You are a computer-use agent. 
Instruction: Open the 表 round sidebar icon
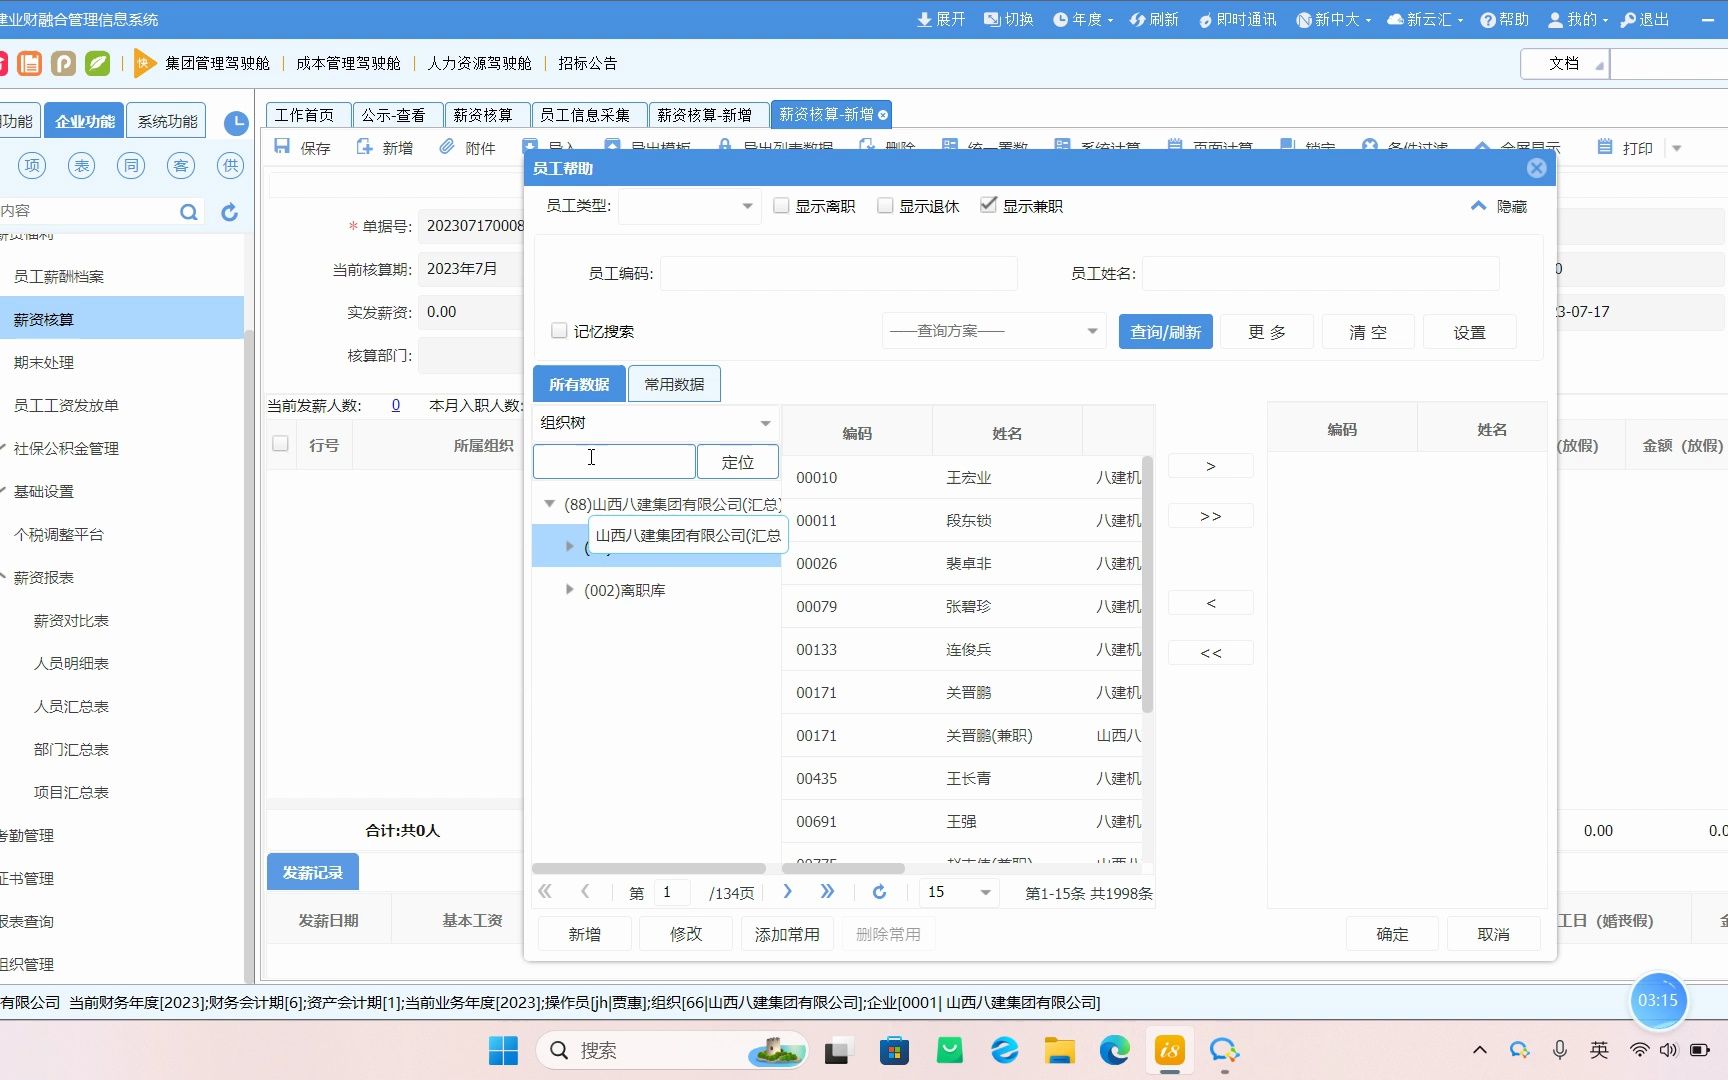click(x=81, y=166)
